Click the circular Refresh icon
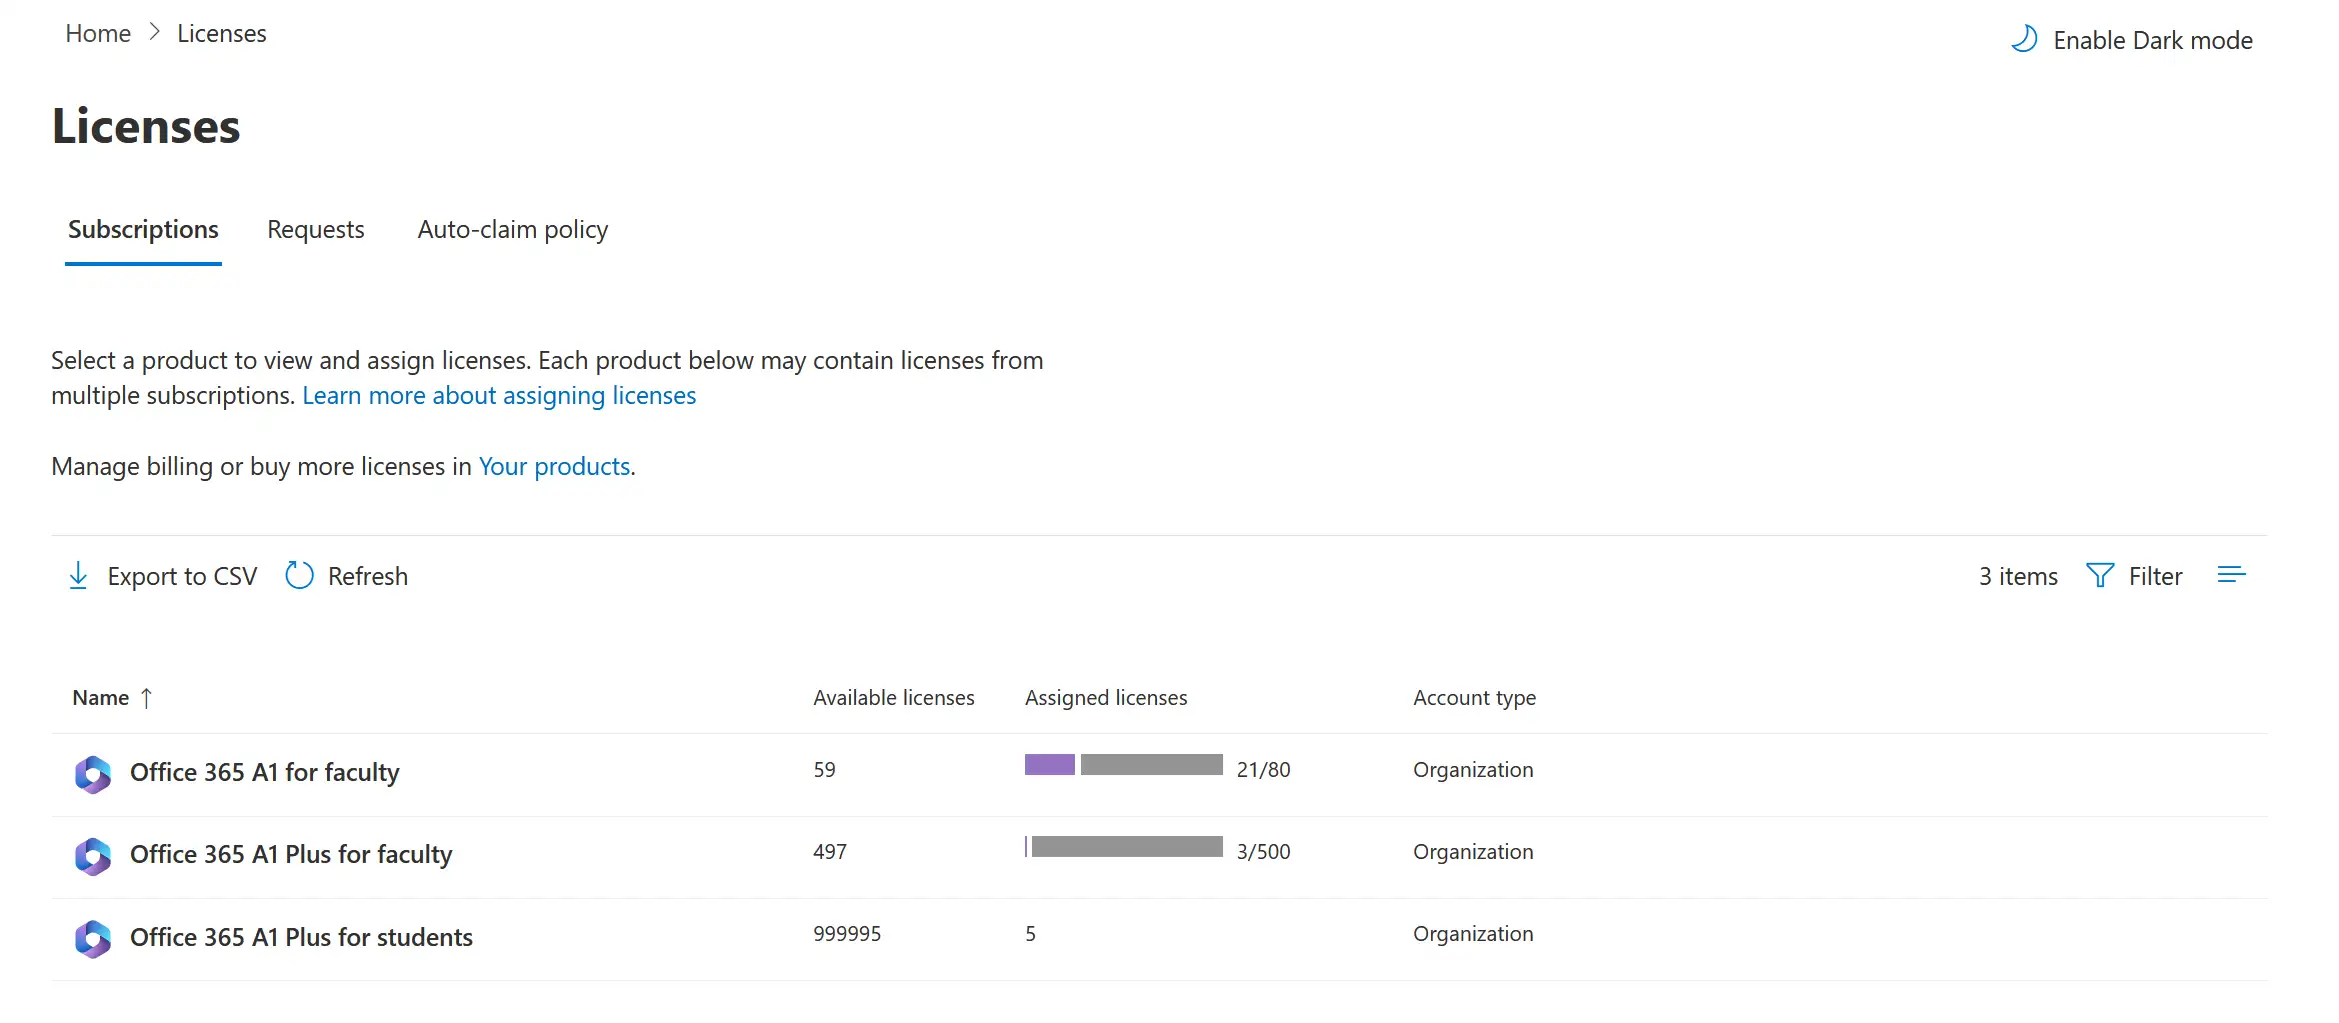2339x1023 pixels. pos(299,575)
